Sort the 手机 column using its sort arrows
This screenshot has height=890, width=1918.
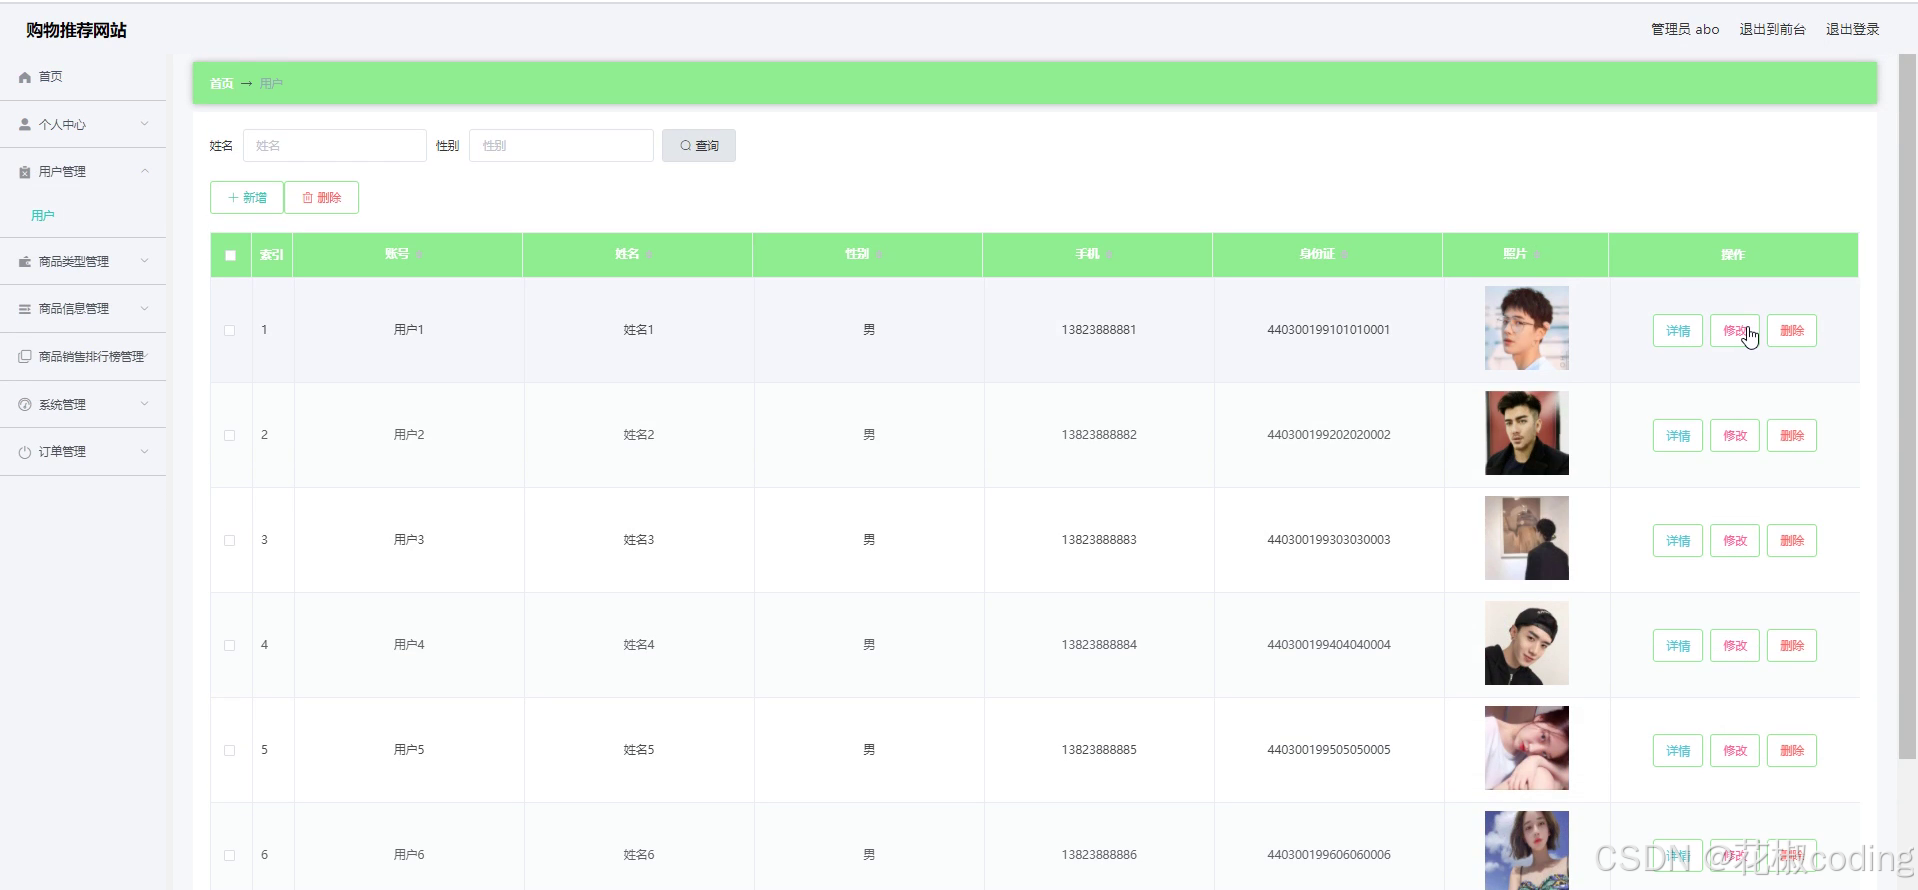[x=1110, y=255]
